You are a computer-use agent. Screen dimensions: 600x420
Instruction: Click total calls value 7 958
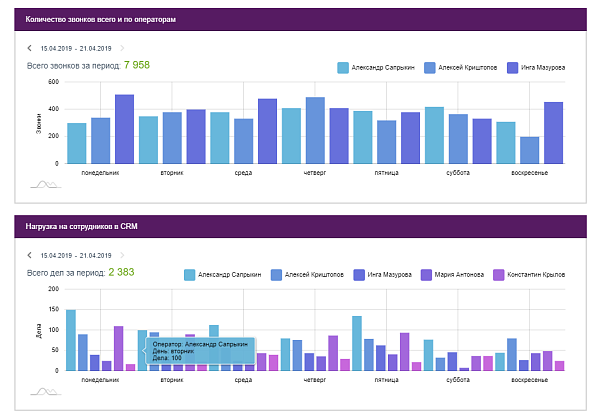(137, 65)
